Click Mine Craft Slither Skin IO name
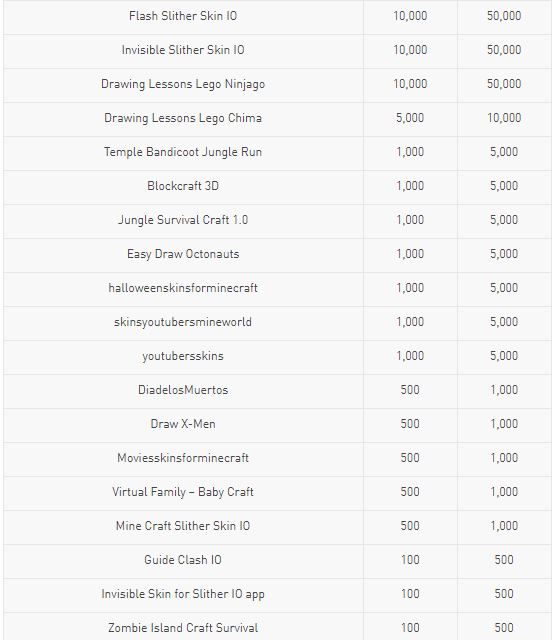 [x=183, y=526]
